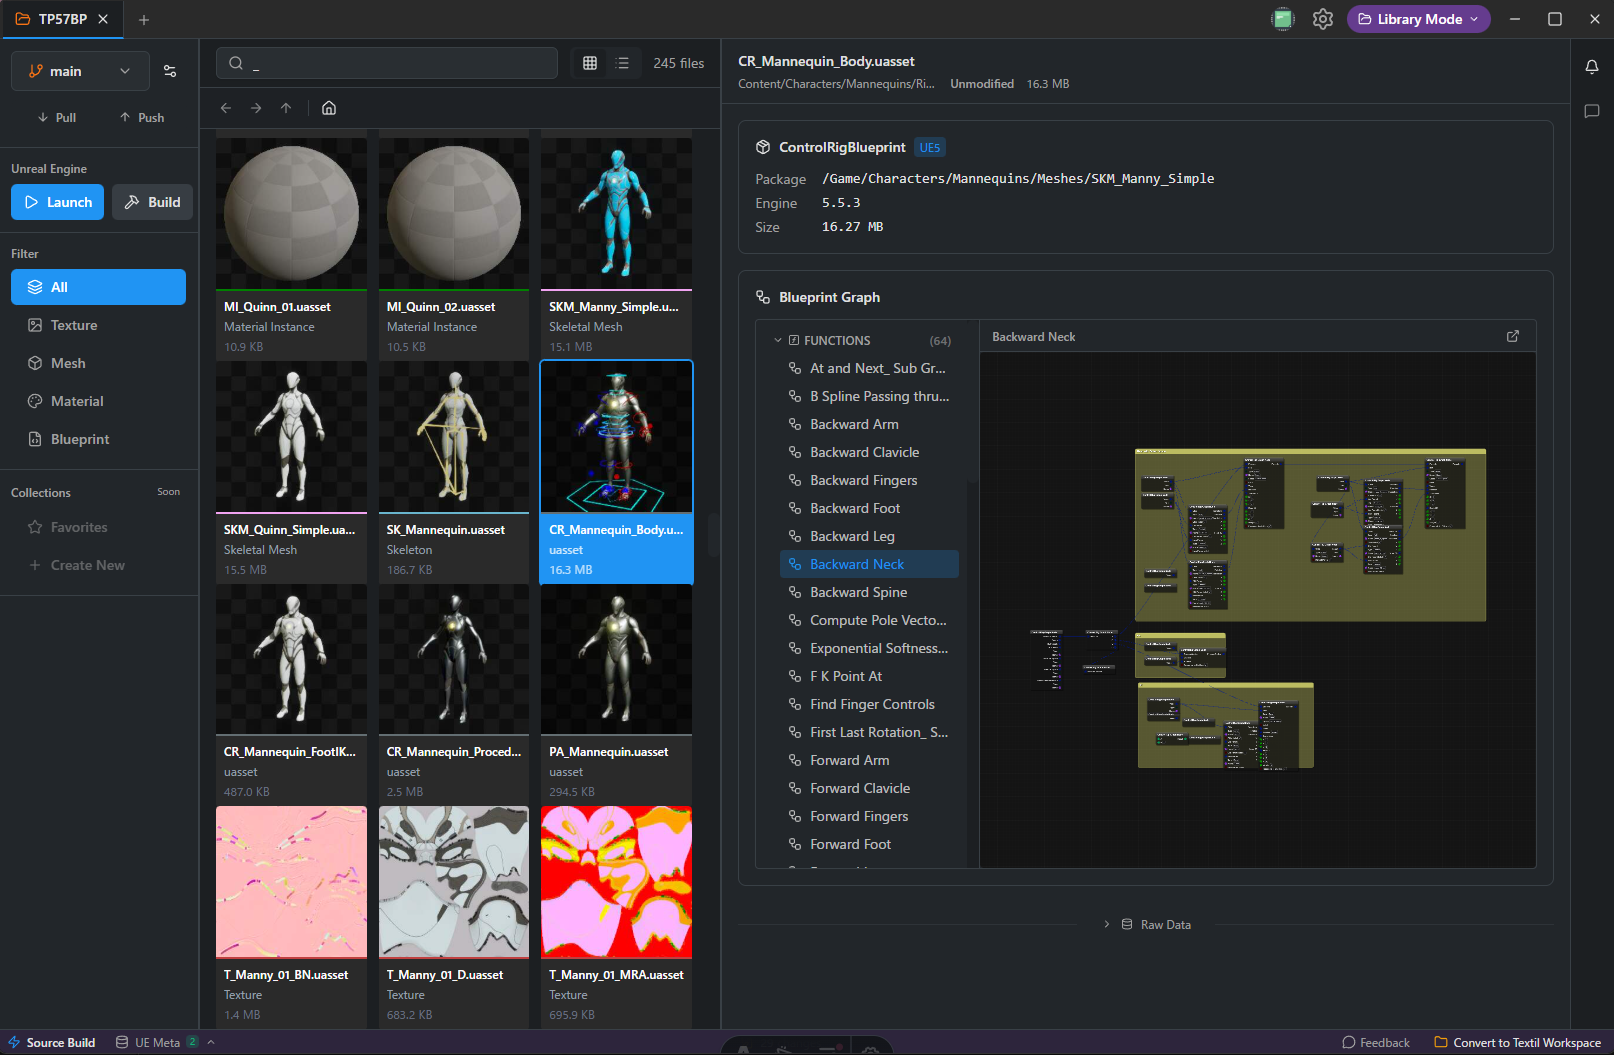This screenshot has height=1055, width=1614.
Task: Pop out Backward Neck graph
Action: (1513, 337)
